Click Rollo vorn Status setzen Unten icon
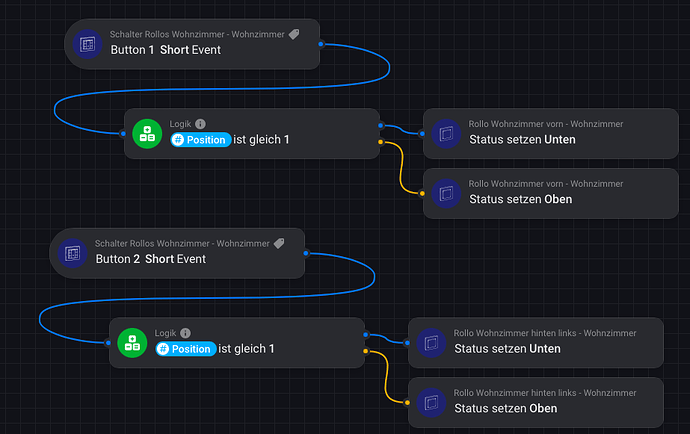Image resolution: width=690 pixels, height=434 pixels. 446,133
